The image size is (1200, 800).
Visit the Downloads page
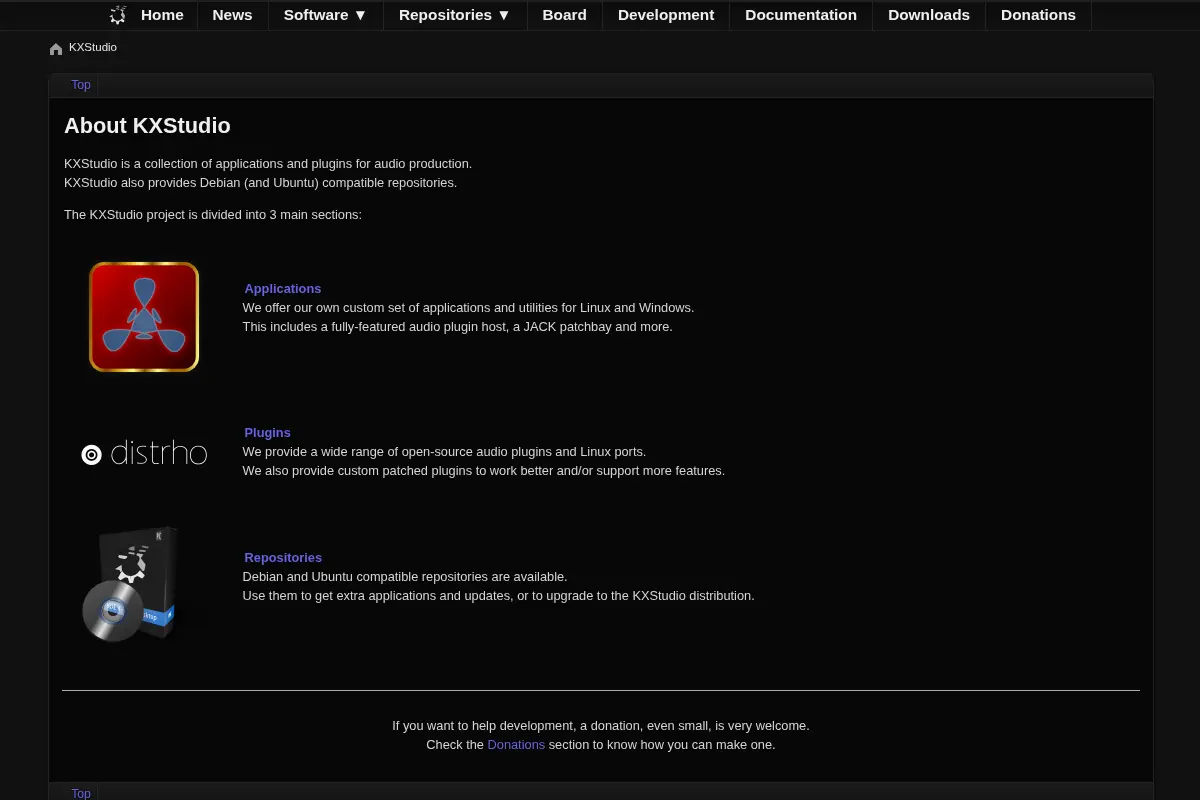point(929,15)
